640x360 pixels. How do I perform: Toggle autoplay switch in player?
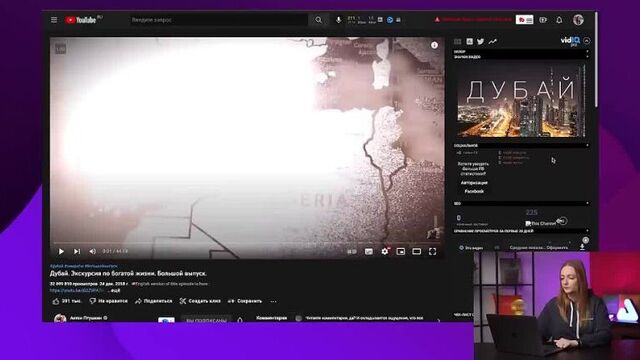[x=351, y=251]
